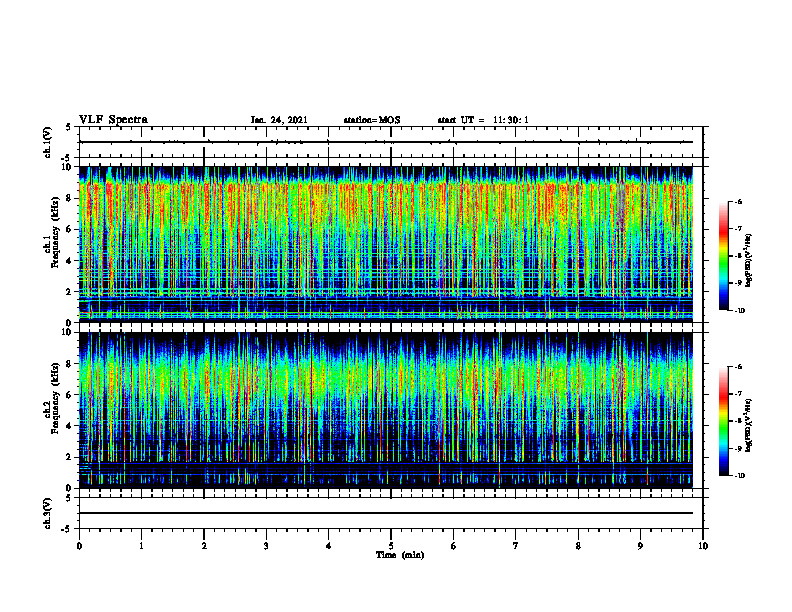Click the time axis tick label "5"
Viewport: 792px width, 612px height.
[x=391, y=546]
